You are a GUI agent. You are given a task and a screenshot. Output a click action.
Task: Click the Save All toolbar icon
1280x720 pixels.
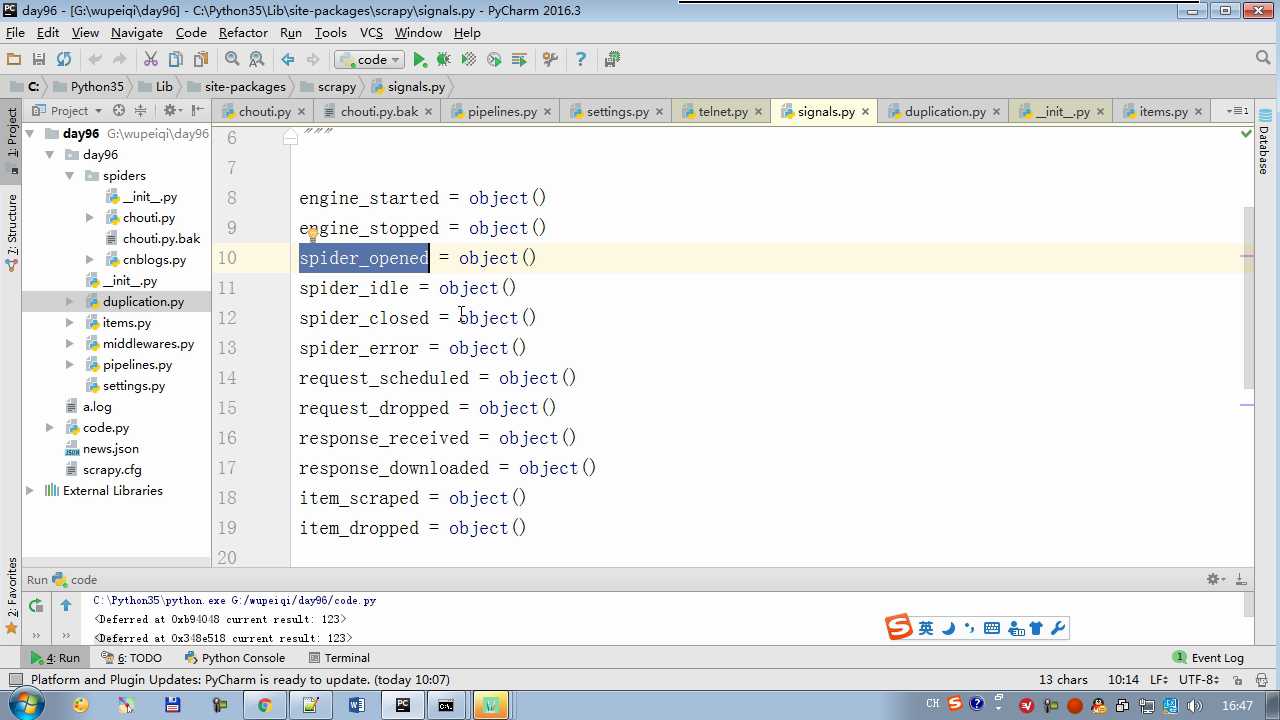pos(39,60)
